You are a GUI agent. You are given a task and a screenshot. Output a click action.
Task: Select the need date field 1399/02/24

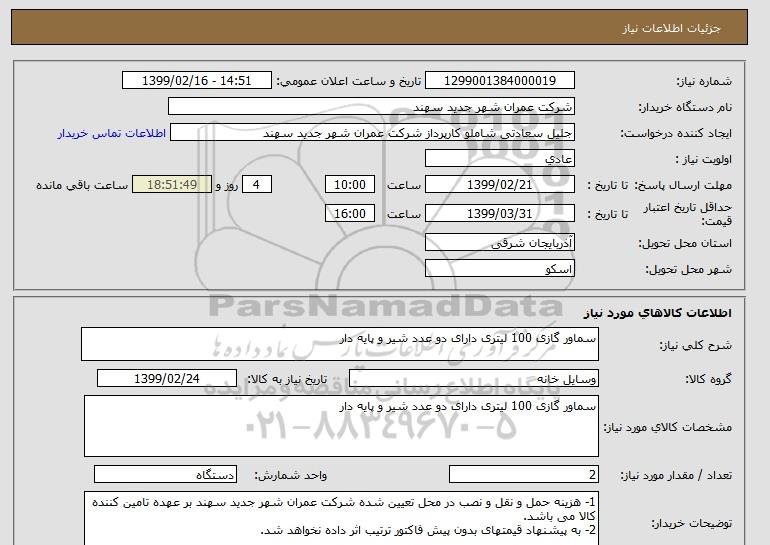[x=167, y=379]
